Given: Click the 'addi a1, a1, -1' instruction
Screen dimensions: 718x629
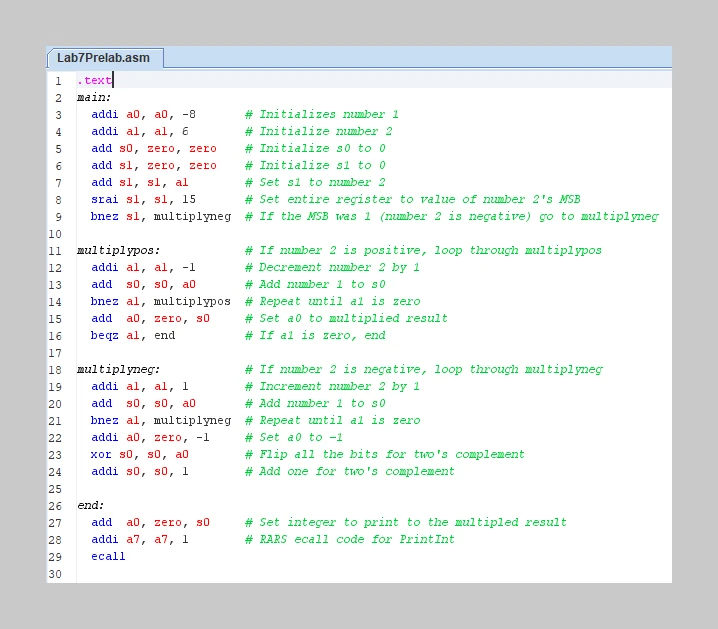Looking at the screenshot, I should click(x=143, y=267).
